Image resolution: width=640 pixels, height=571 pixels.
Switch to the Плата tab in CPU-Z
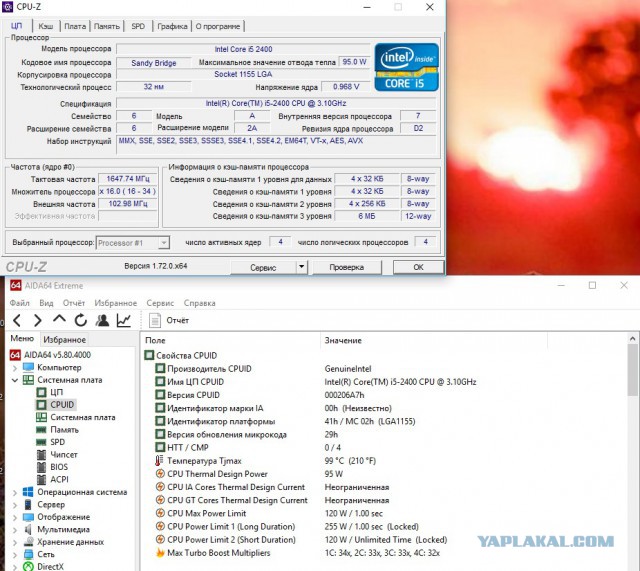coord(75,26)
